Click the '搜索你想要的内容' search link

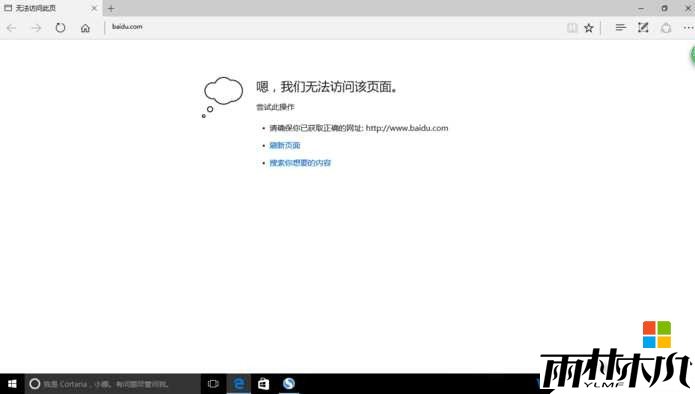pyautogui.click(x=300, y=163)
